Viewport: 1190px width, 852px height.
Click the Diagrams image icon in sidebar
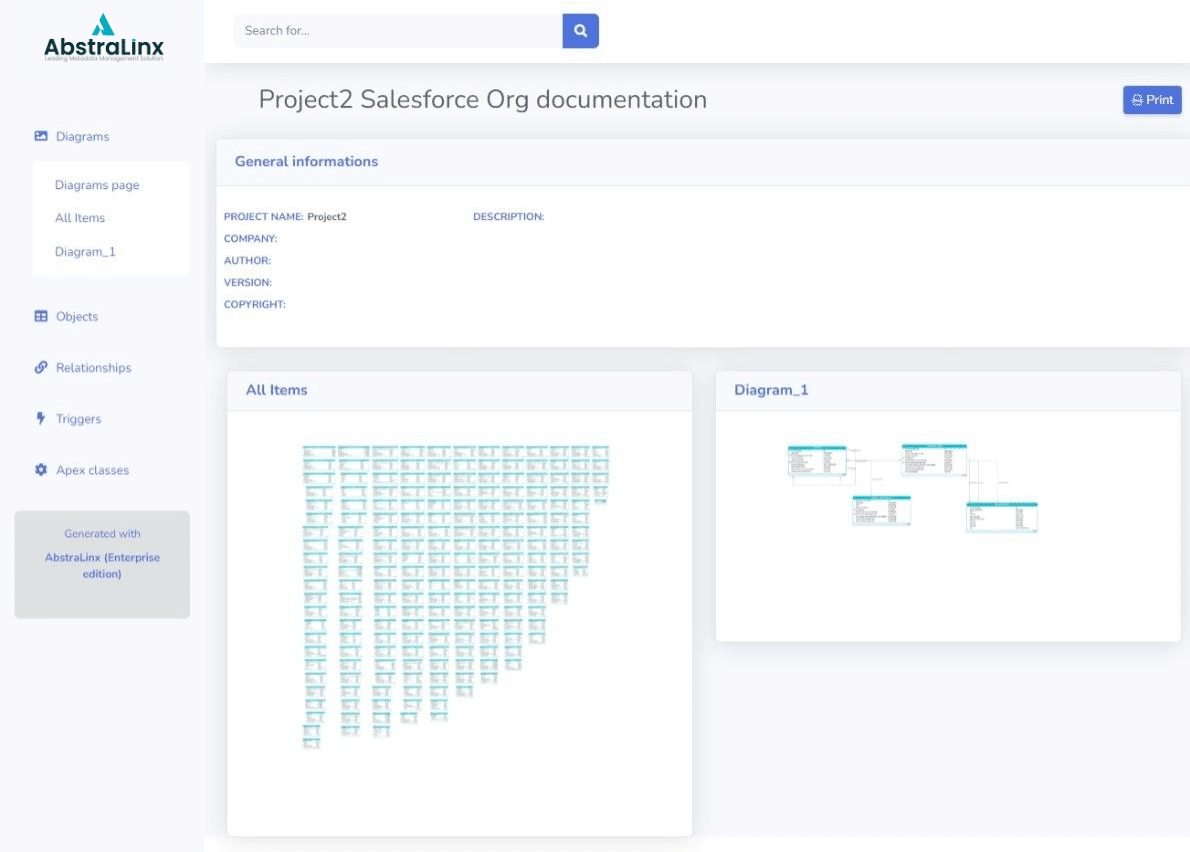41,136
